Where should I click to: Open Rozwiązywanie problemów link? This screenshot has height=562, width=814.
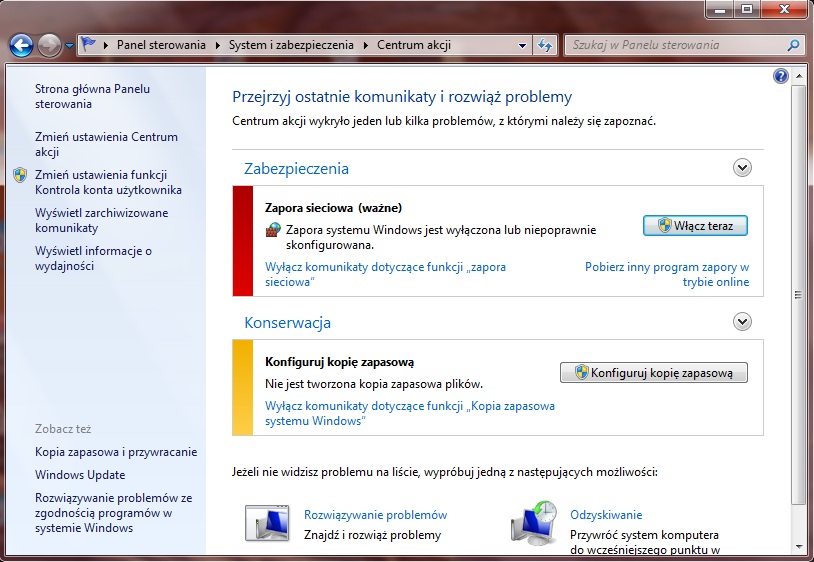point(375,515)
